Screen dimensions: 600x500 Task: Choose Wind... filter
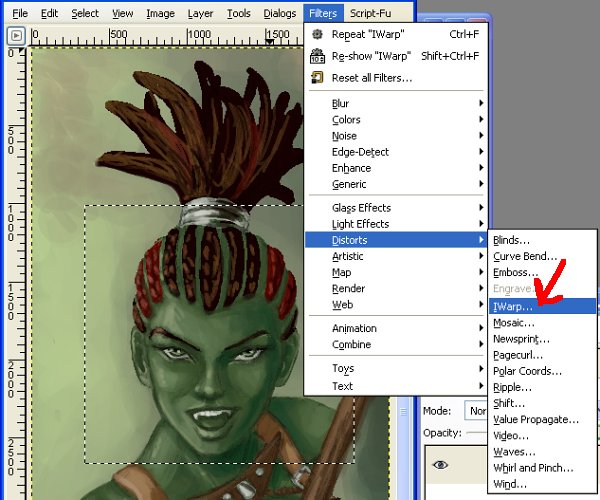542,484
